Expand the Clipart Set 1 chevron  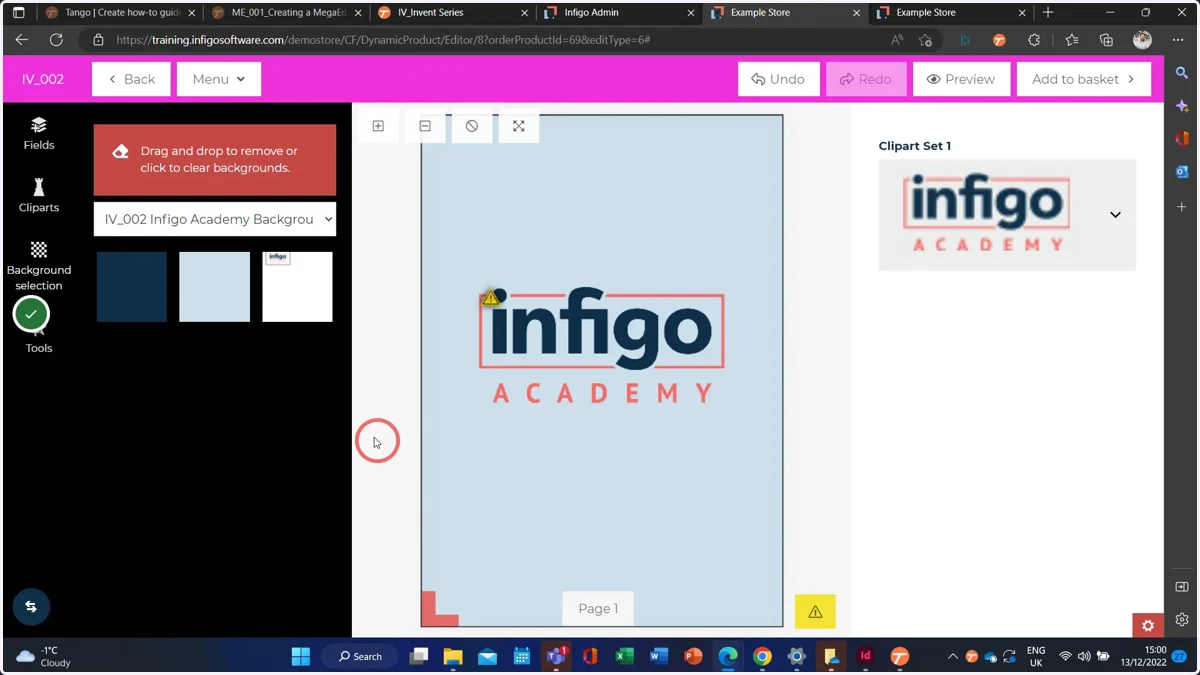click(1115, 215)
